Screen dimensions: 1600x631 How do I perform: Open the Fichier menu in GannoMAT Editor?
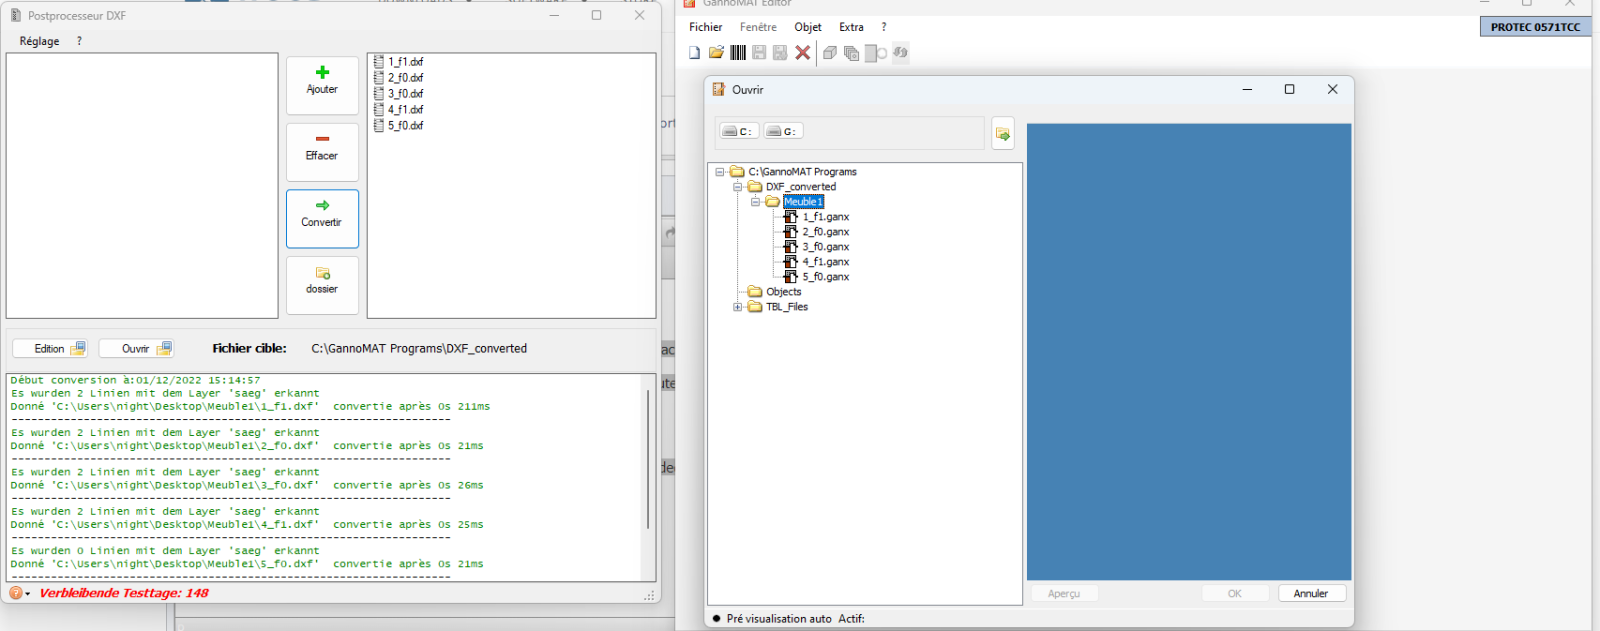click(705, 27)
